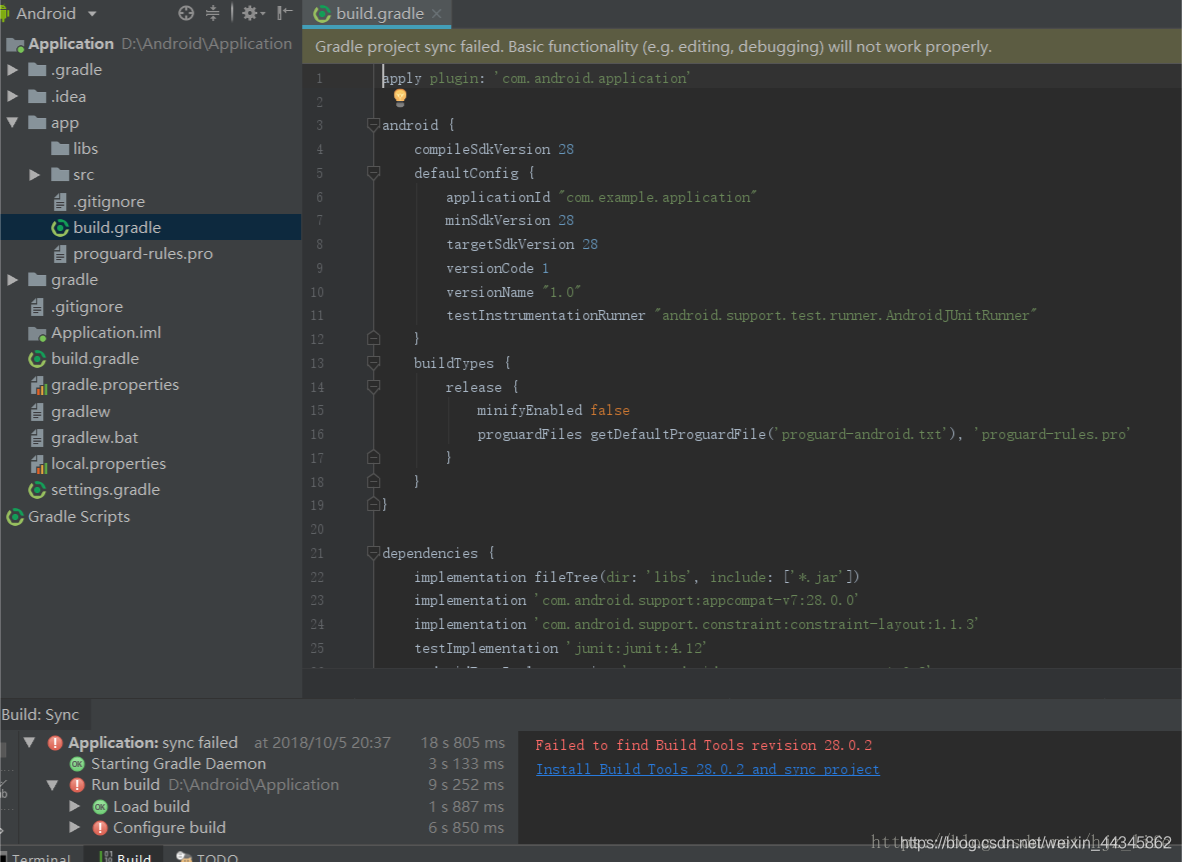The height and width of the screenshot is (862, 1182).
Task: Open the Android project view dropdown
Action: 92,14
